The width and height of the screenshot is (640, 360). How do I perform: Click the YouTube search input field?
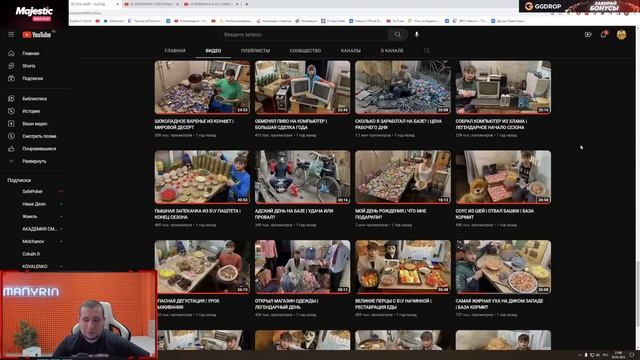pos(304,35)
